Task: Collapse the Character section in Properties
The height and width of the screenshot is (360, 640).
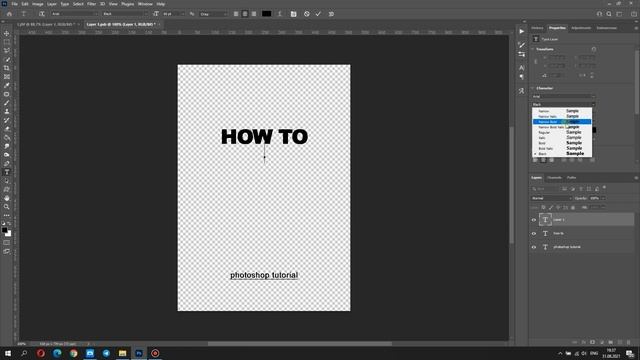Action: coord(533,88)
